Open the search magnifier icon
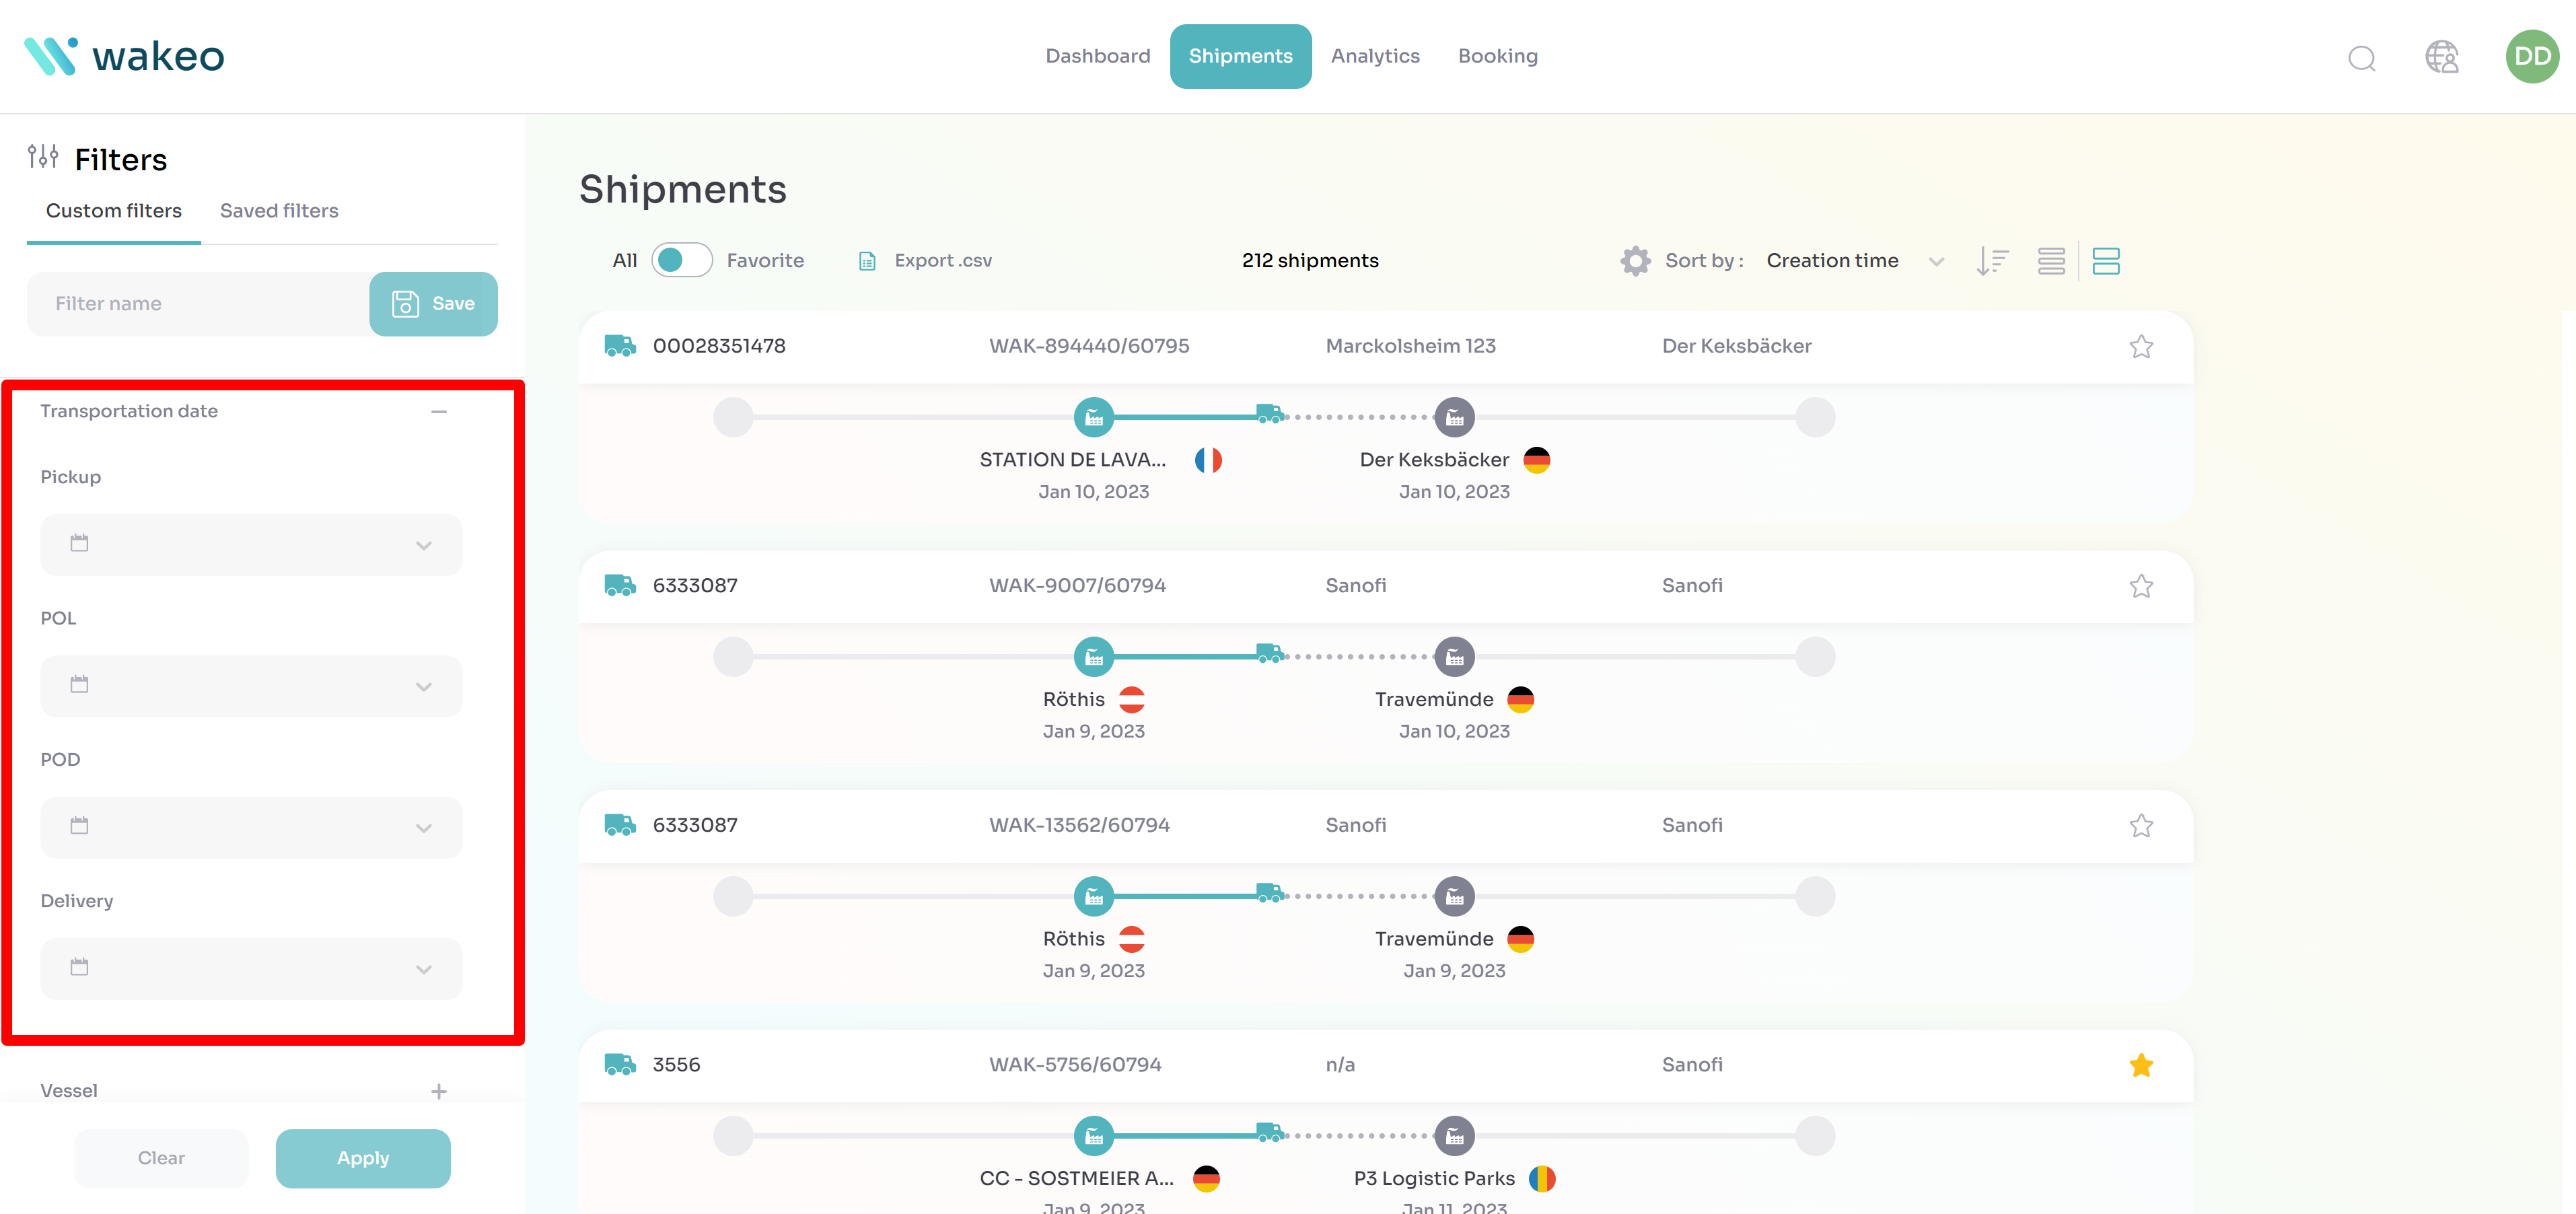2576x1214 pixels. [2361, 58]
